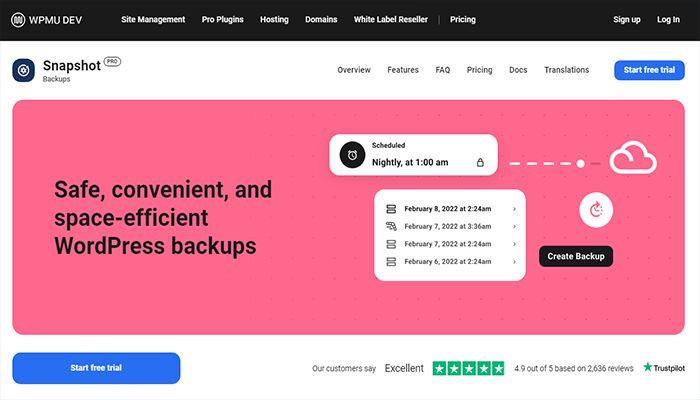
Task: Click the PRO badge next to Snapshot
Action: point(112,62)
